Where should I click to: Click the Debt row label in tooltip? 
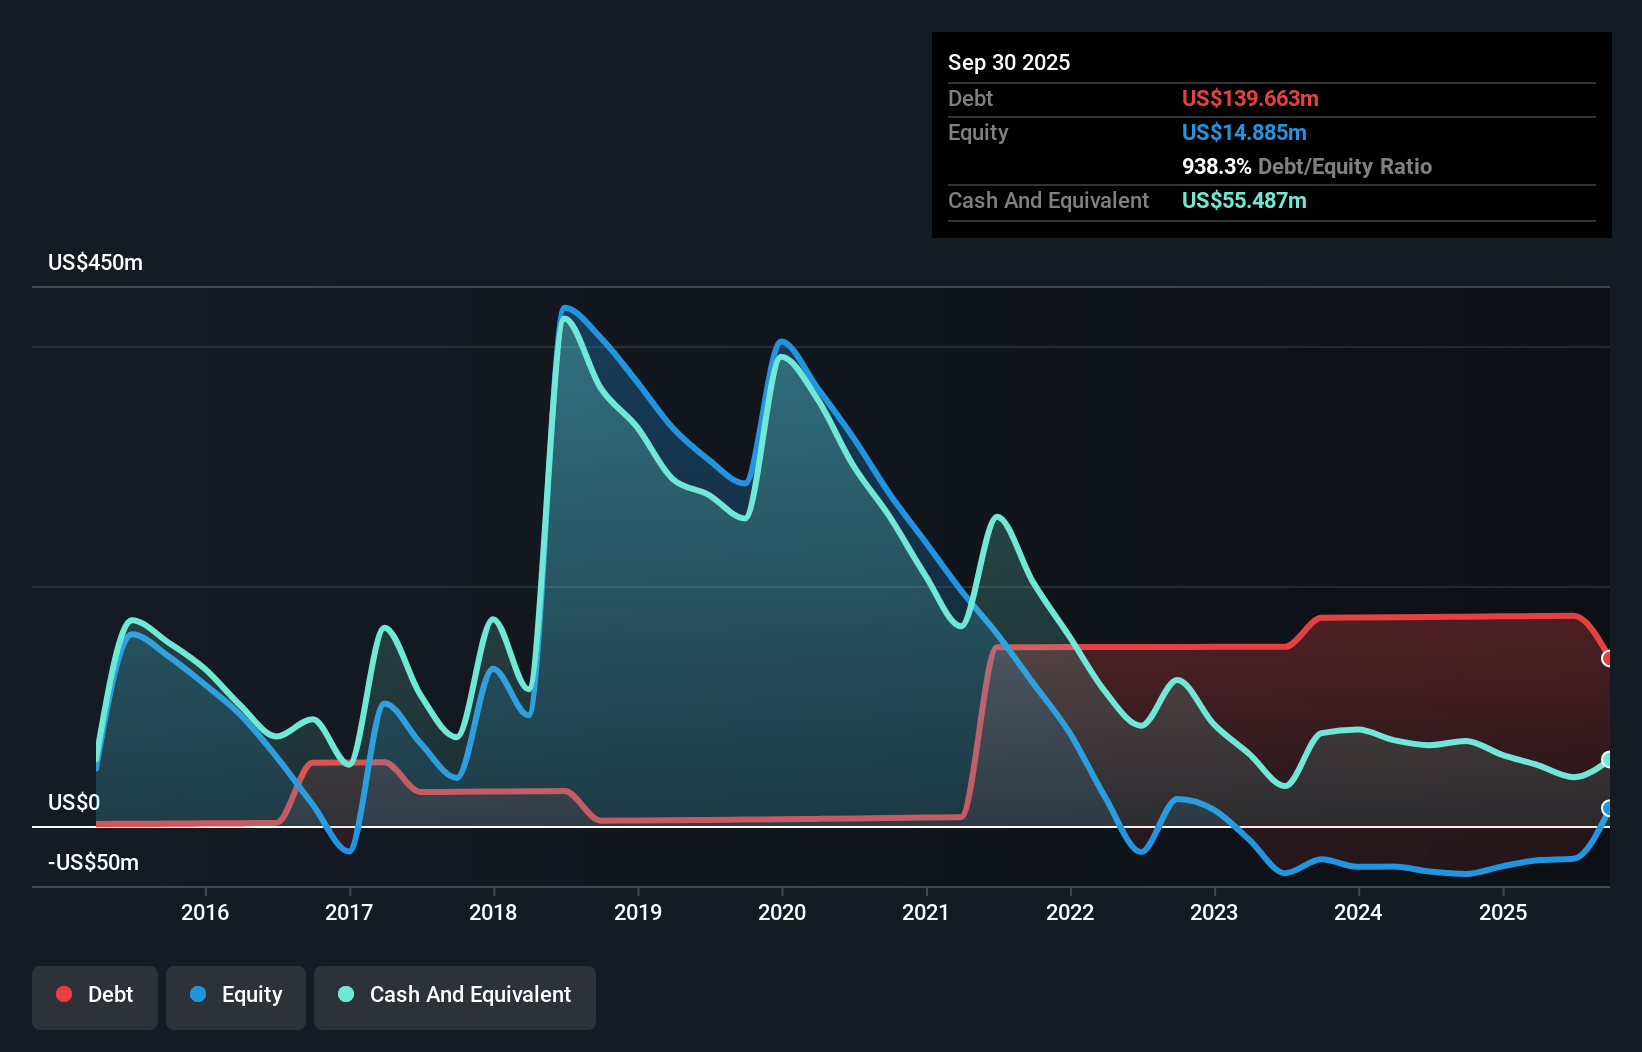(x=970, y=99)
